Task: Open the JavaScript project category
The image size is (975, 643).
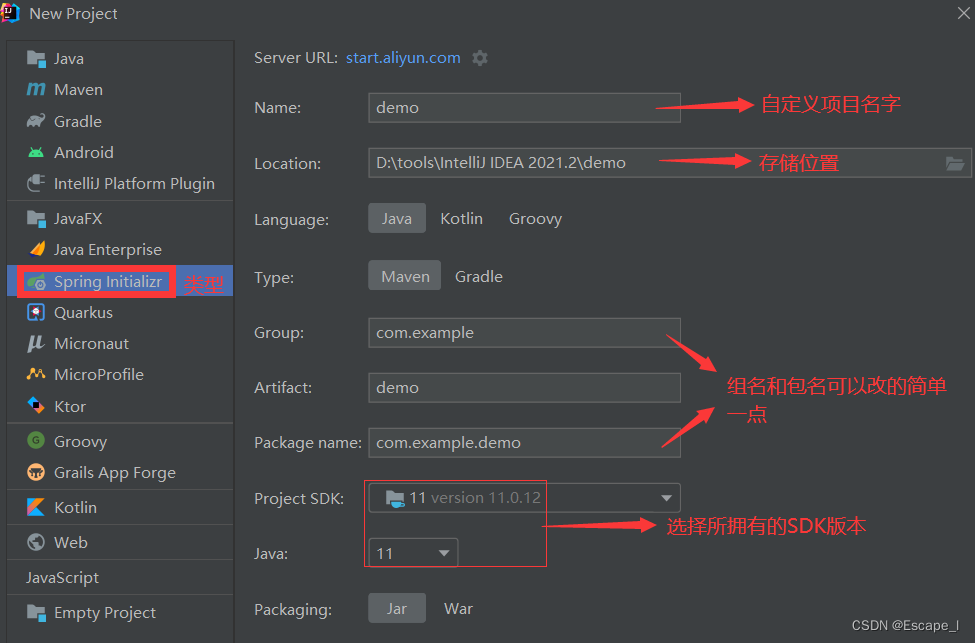Action: [x=62, y=577]
